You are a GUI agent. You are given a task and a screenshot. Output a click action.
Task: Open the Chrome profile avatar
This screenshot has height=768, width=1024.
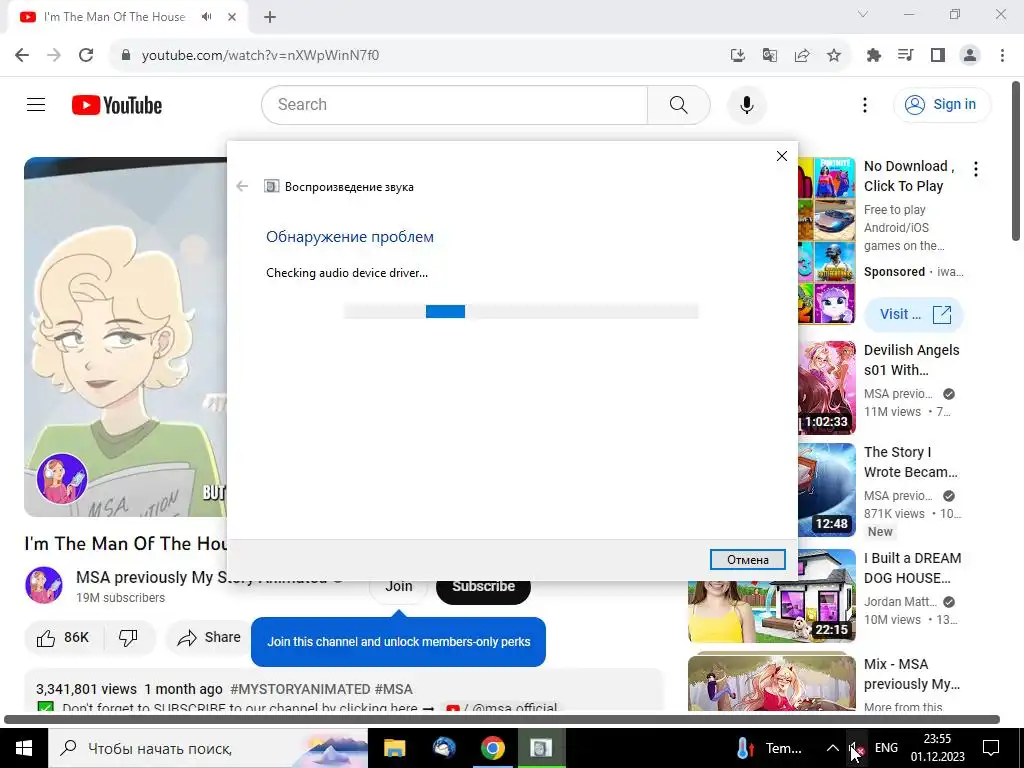(970, 55)
